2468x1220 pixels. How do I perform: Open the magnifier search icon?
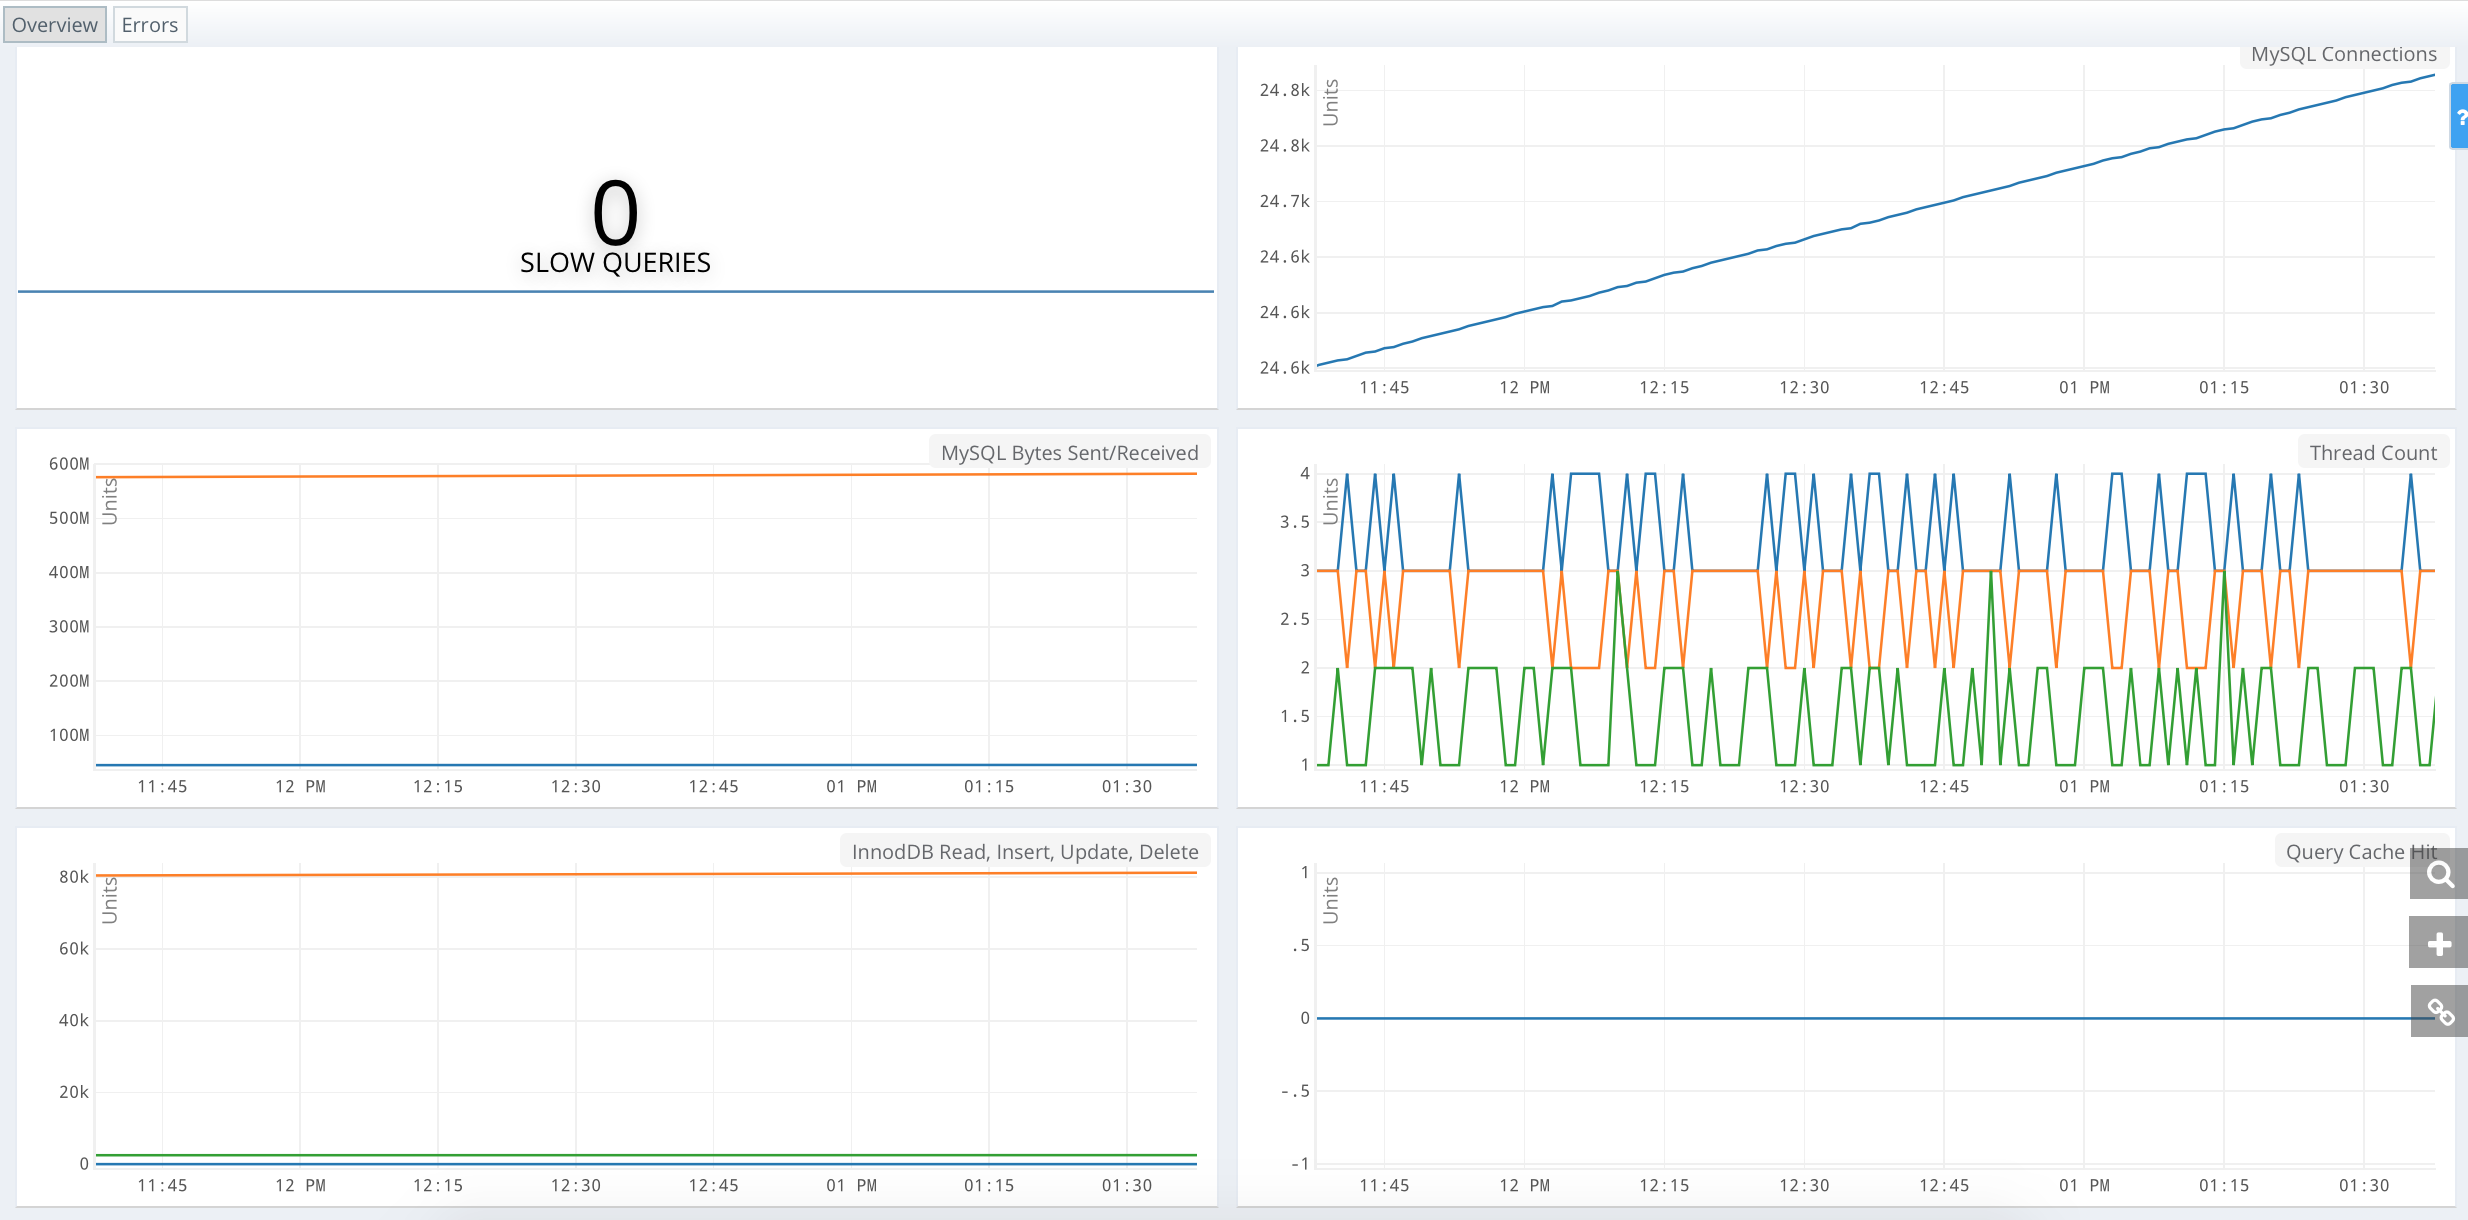(x=2439, y=875)
